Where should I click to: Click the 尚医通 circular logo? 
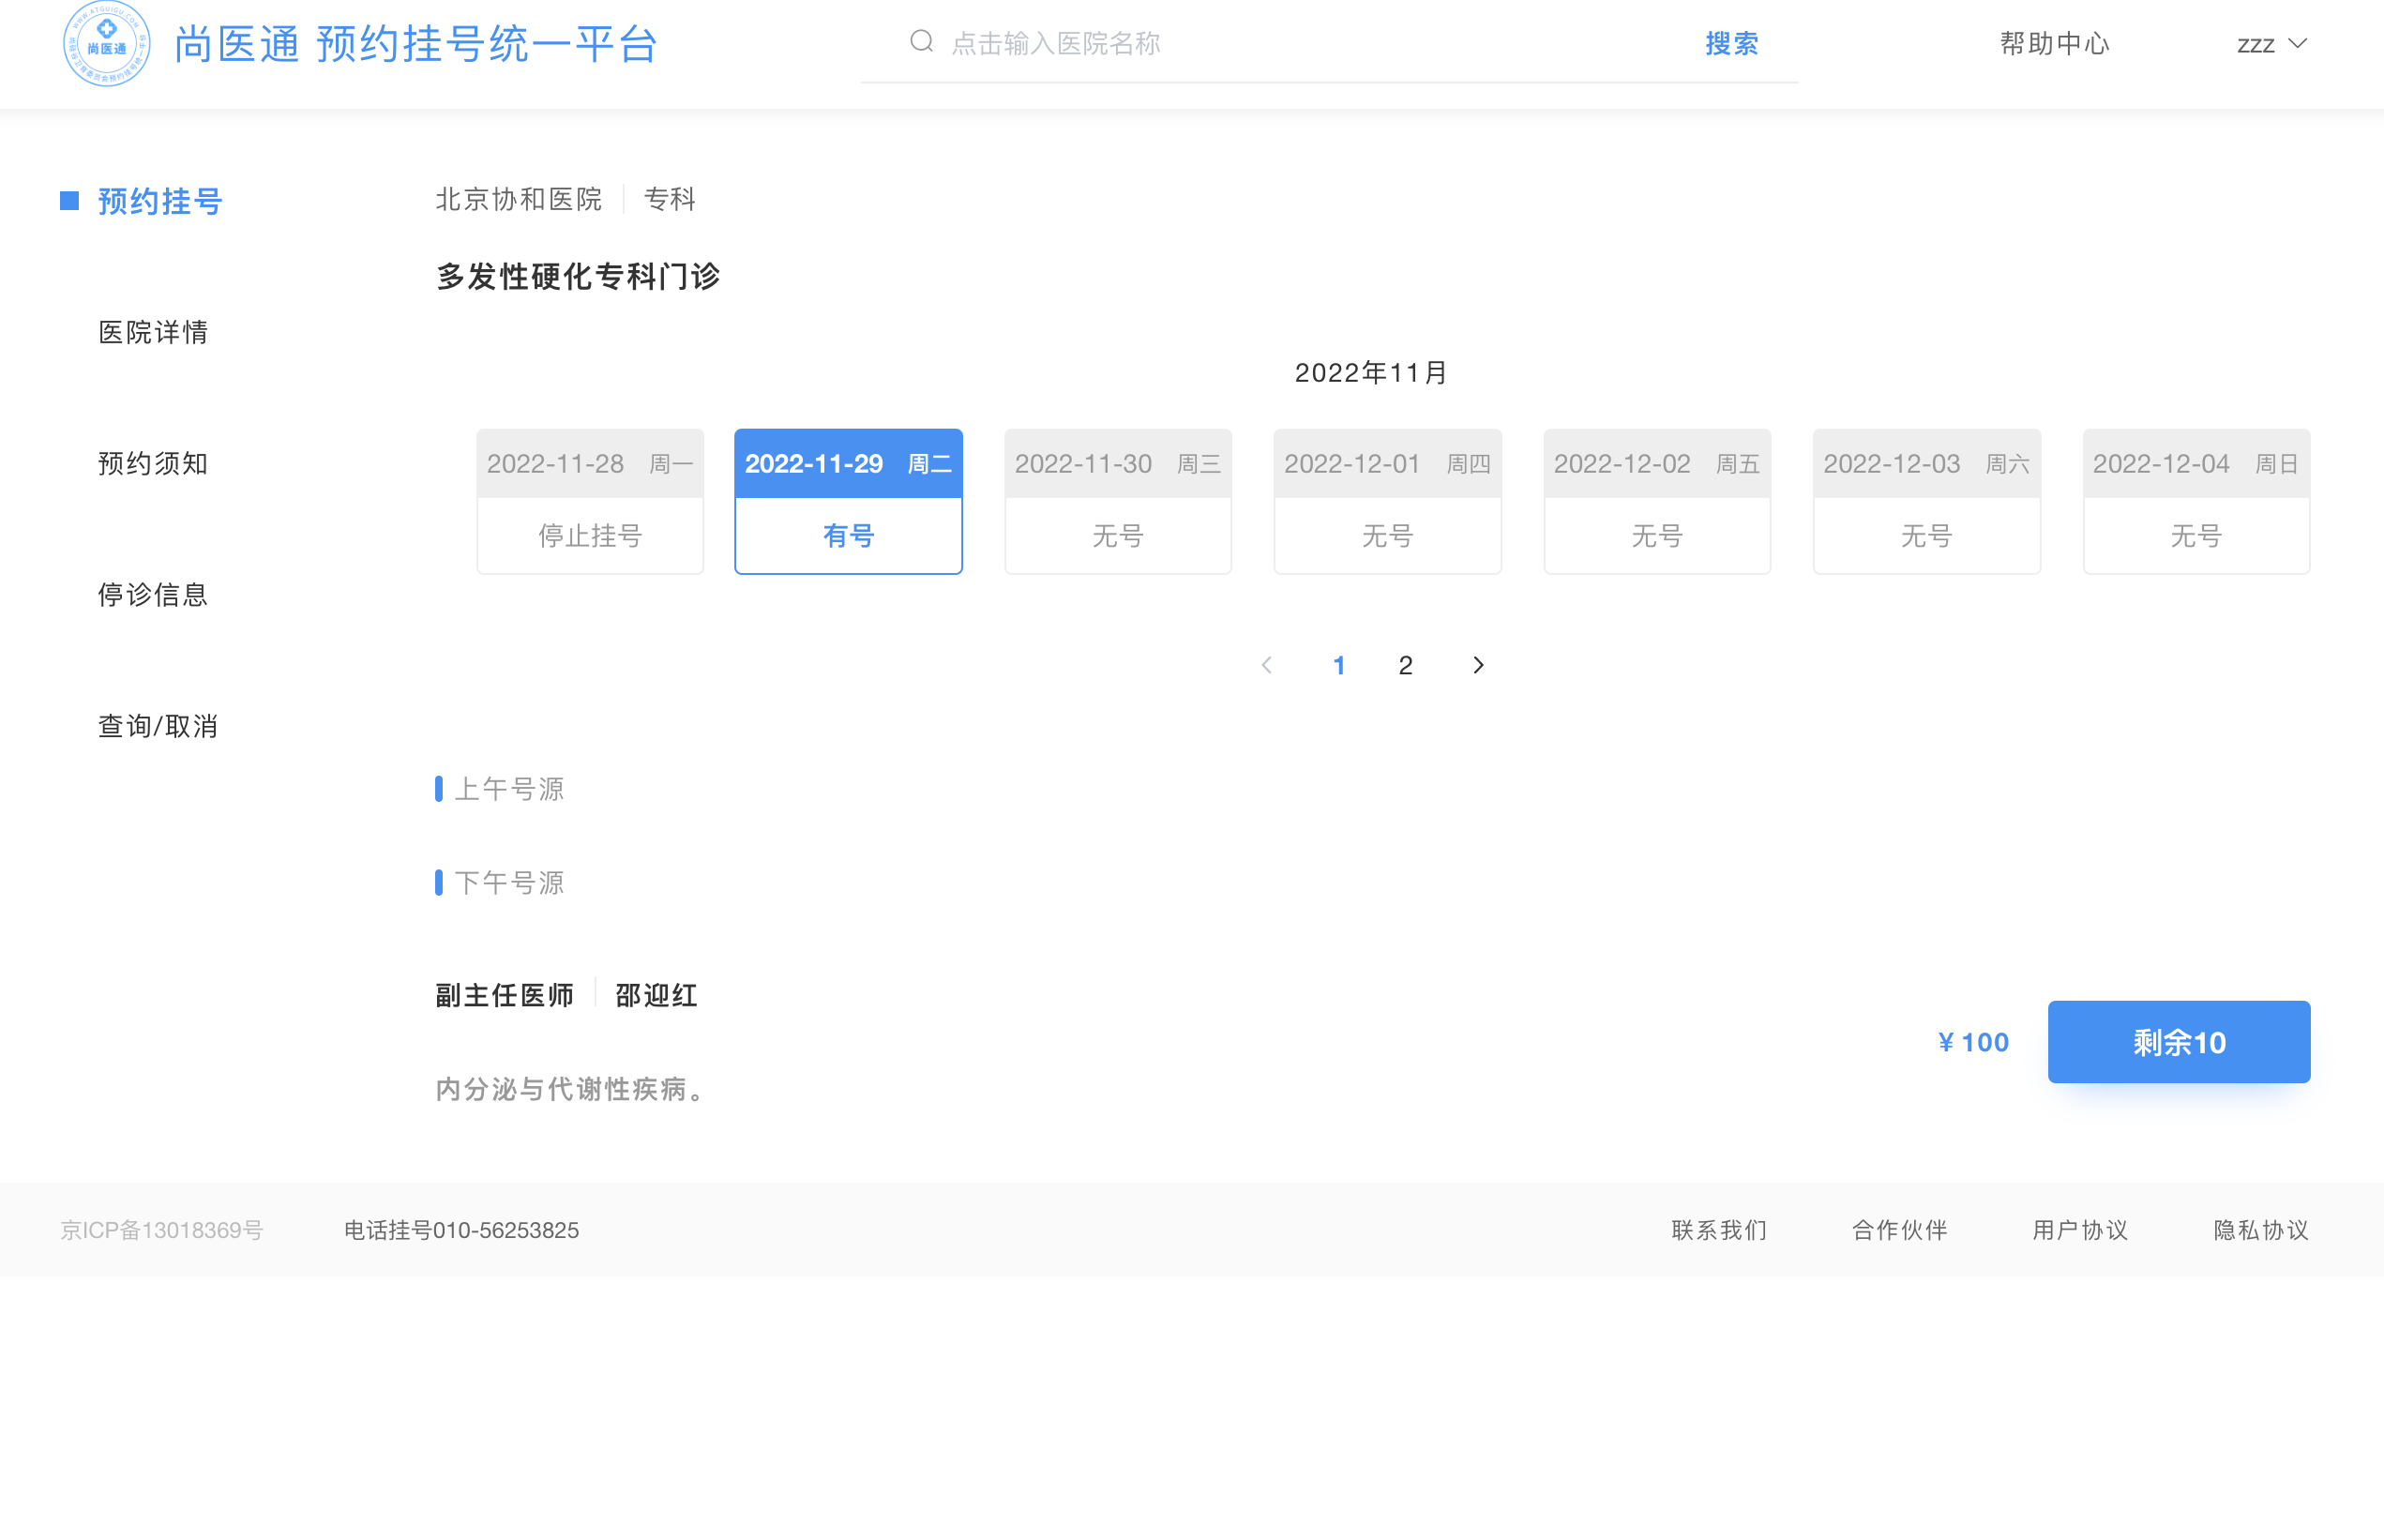click(106, 43)
